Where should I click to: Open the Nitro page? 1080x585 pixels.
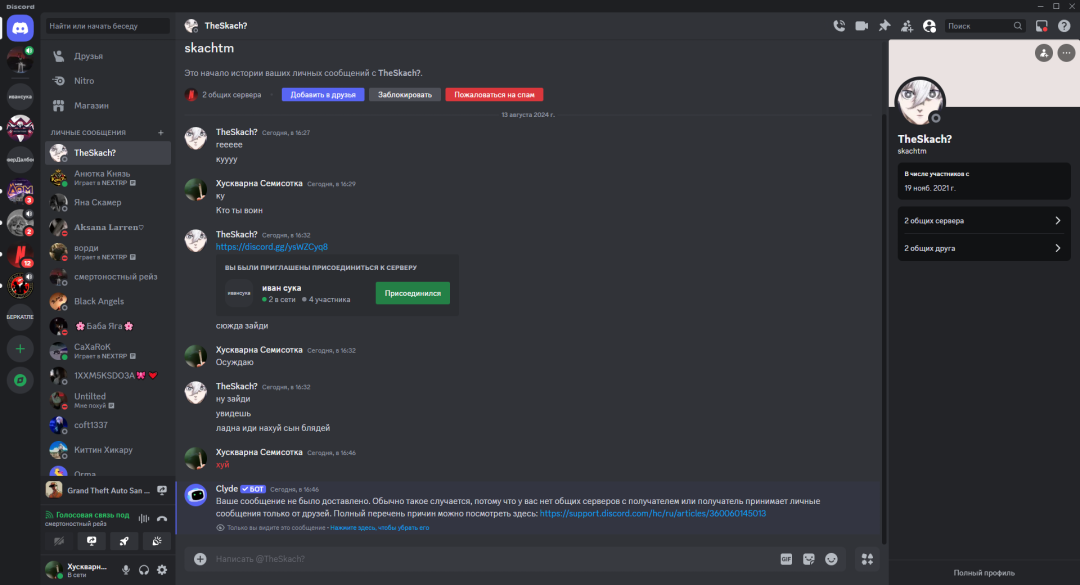84,81
